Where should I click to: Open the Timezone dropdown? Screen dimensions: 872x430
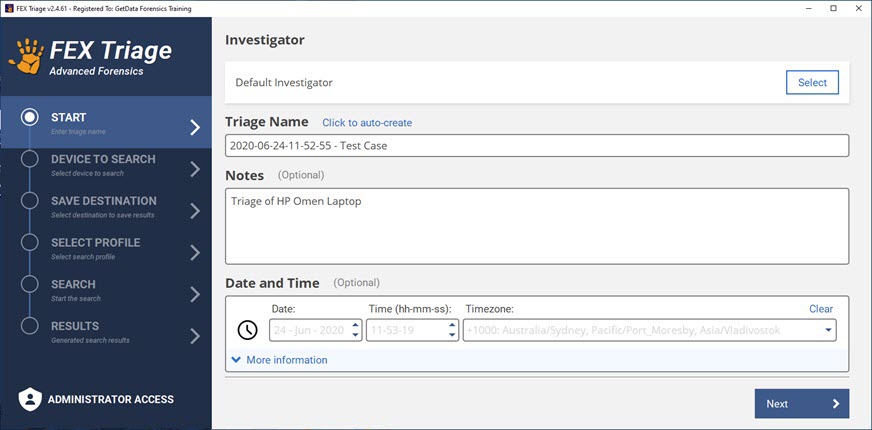click(x=828, y=330)
